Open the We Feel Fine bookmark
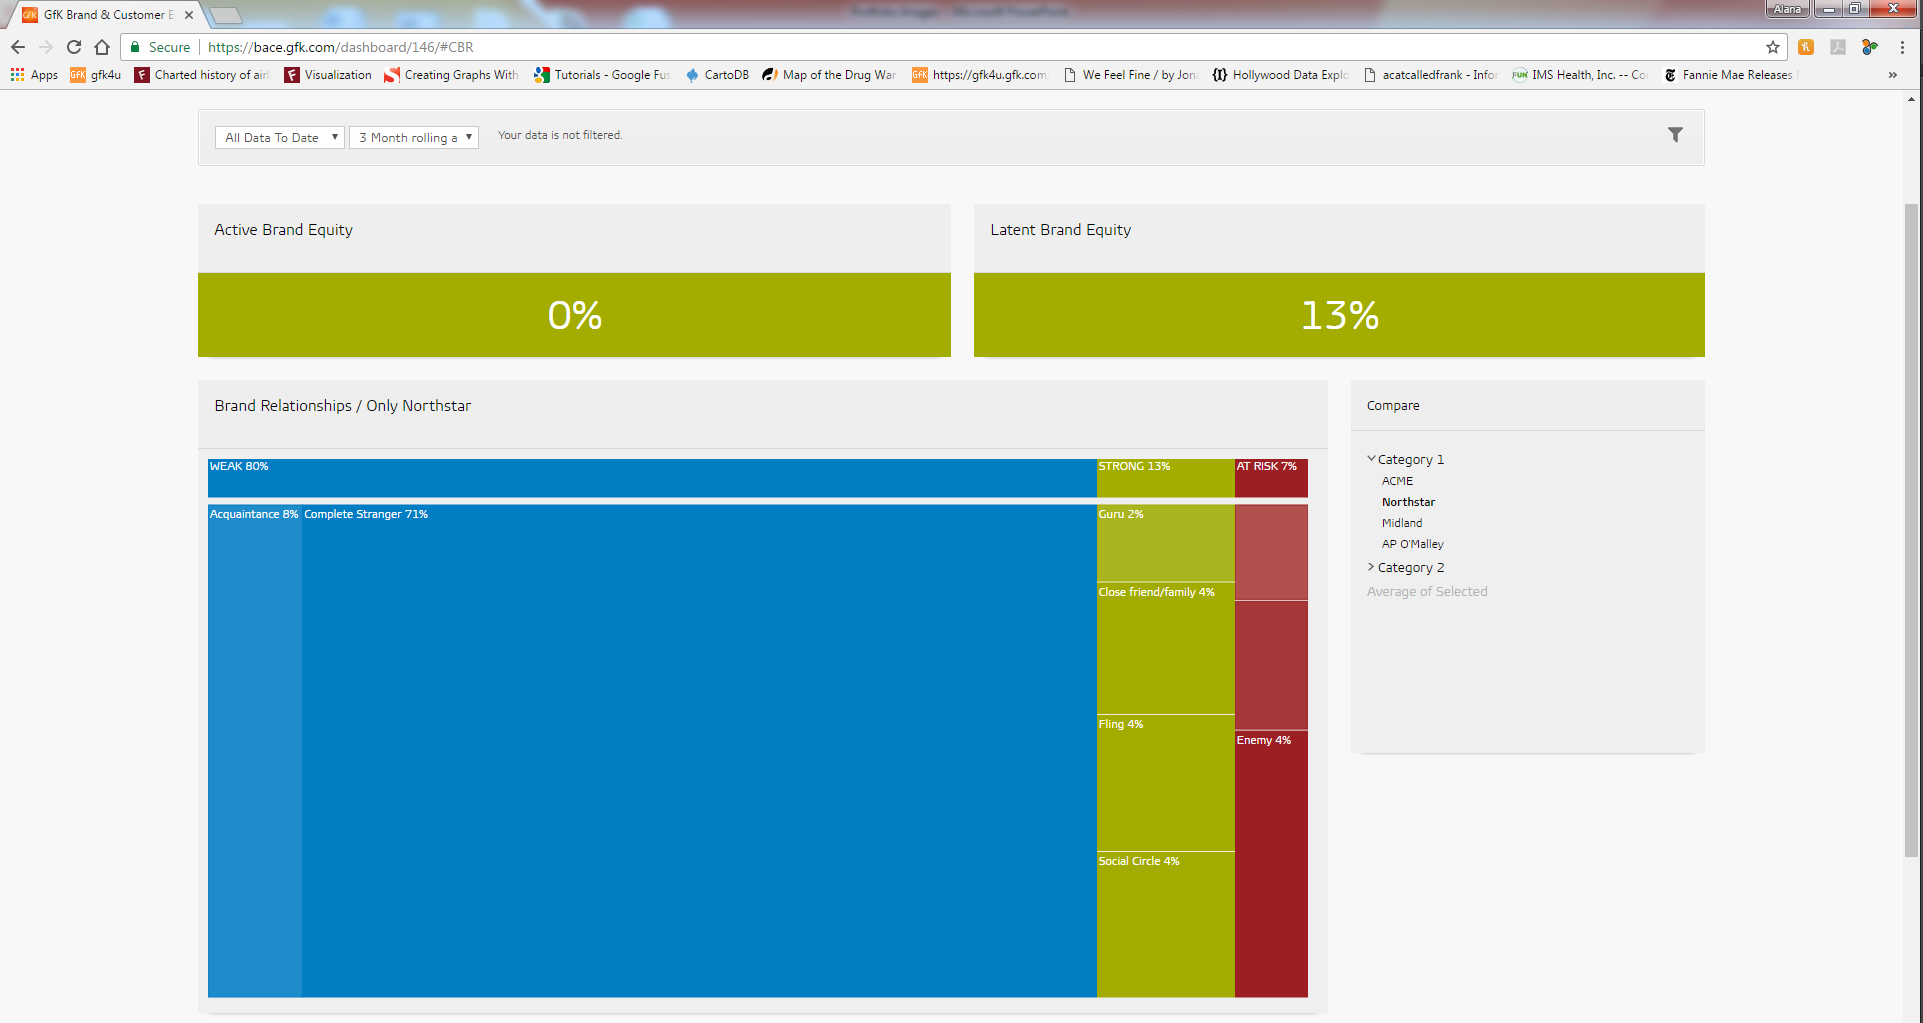1923x1023 pixels. [1130, 75]
